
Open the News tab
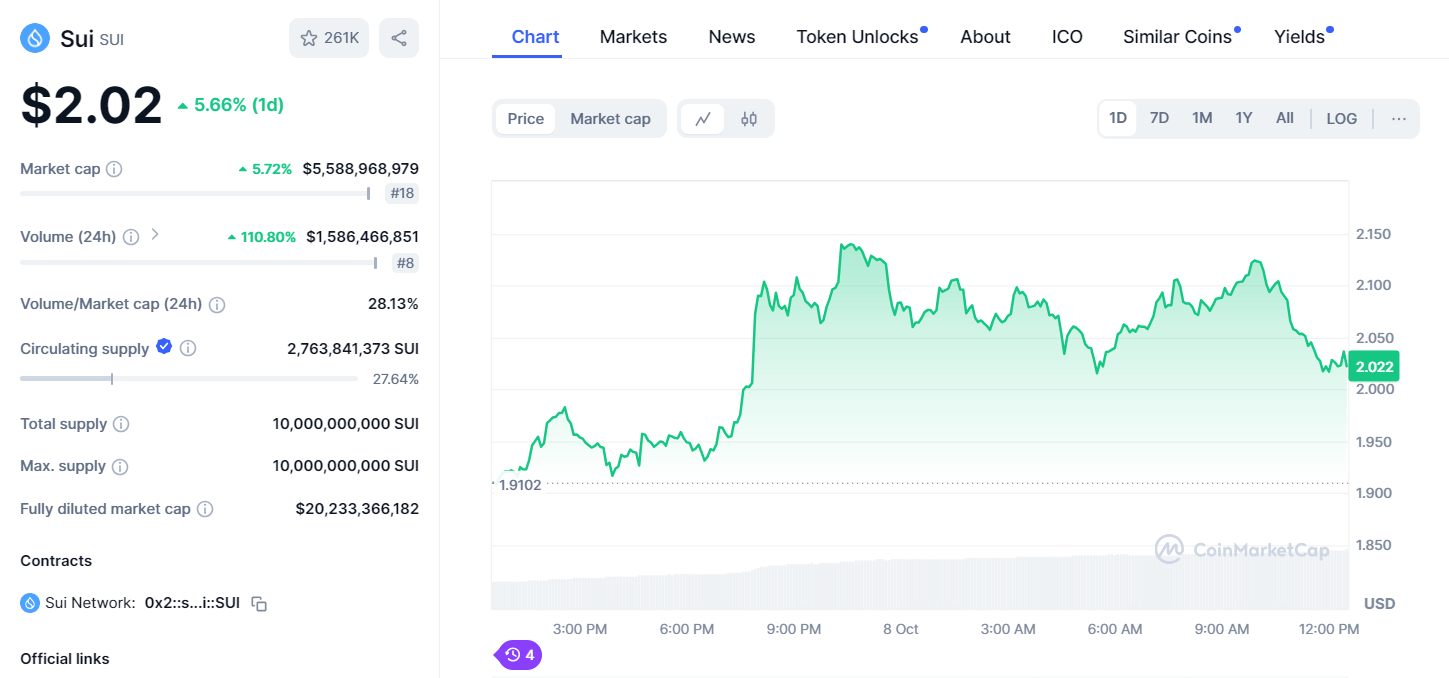(732, 37)
